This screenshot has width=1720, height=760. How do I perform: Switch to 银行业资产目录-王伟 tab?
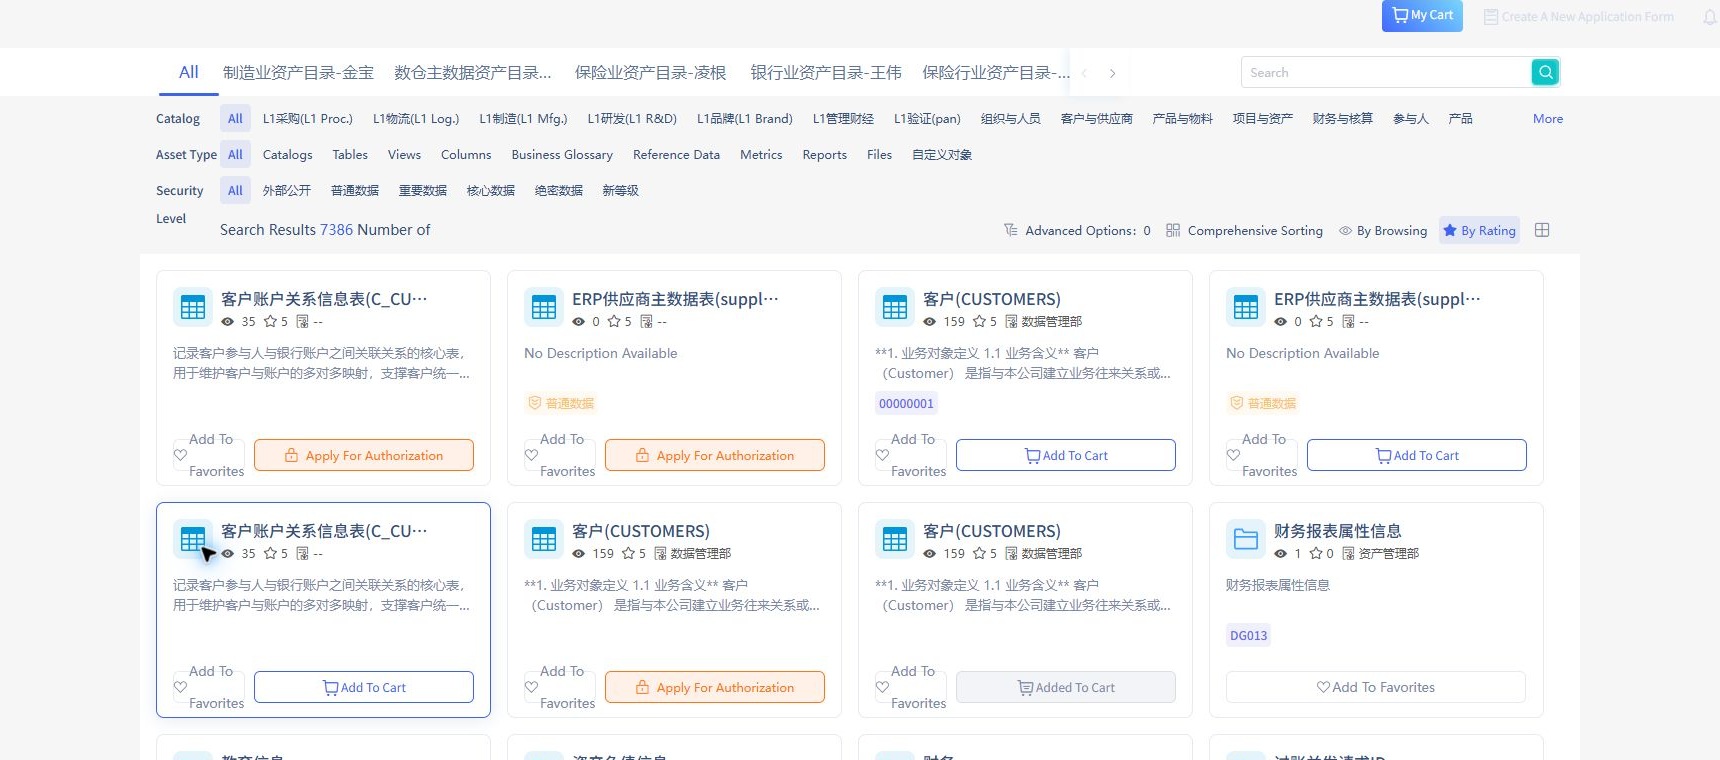tap(826, 72)
